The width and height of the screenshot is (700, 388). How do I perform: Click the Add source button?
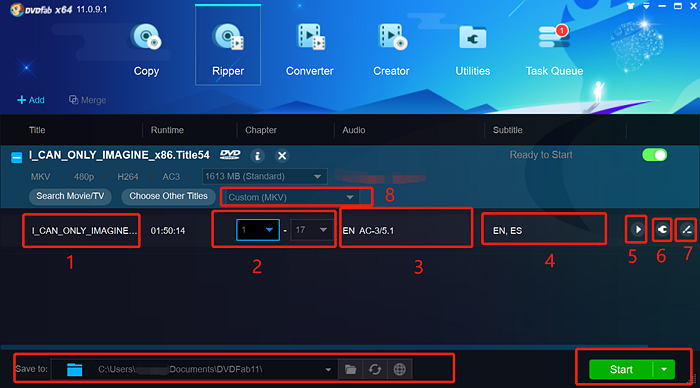(31, 100)
